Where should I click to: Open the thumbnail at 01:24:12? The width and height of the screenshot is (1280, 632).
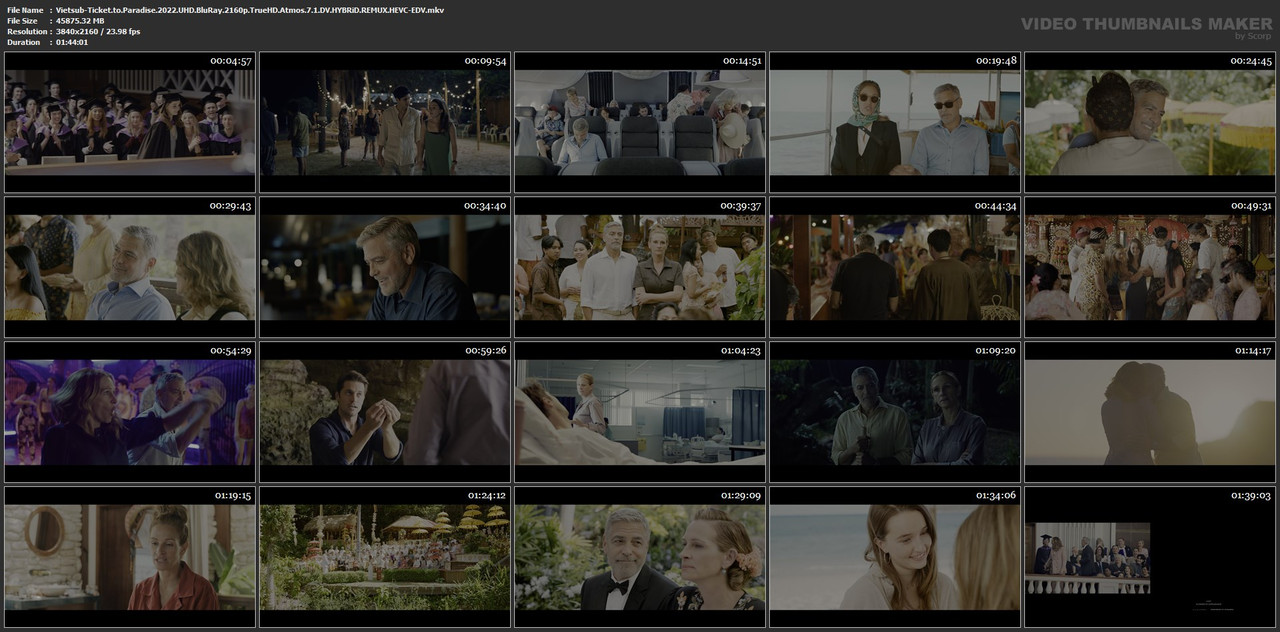385,557
